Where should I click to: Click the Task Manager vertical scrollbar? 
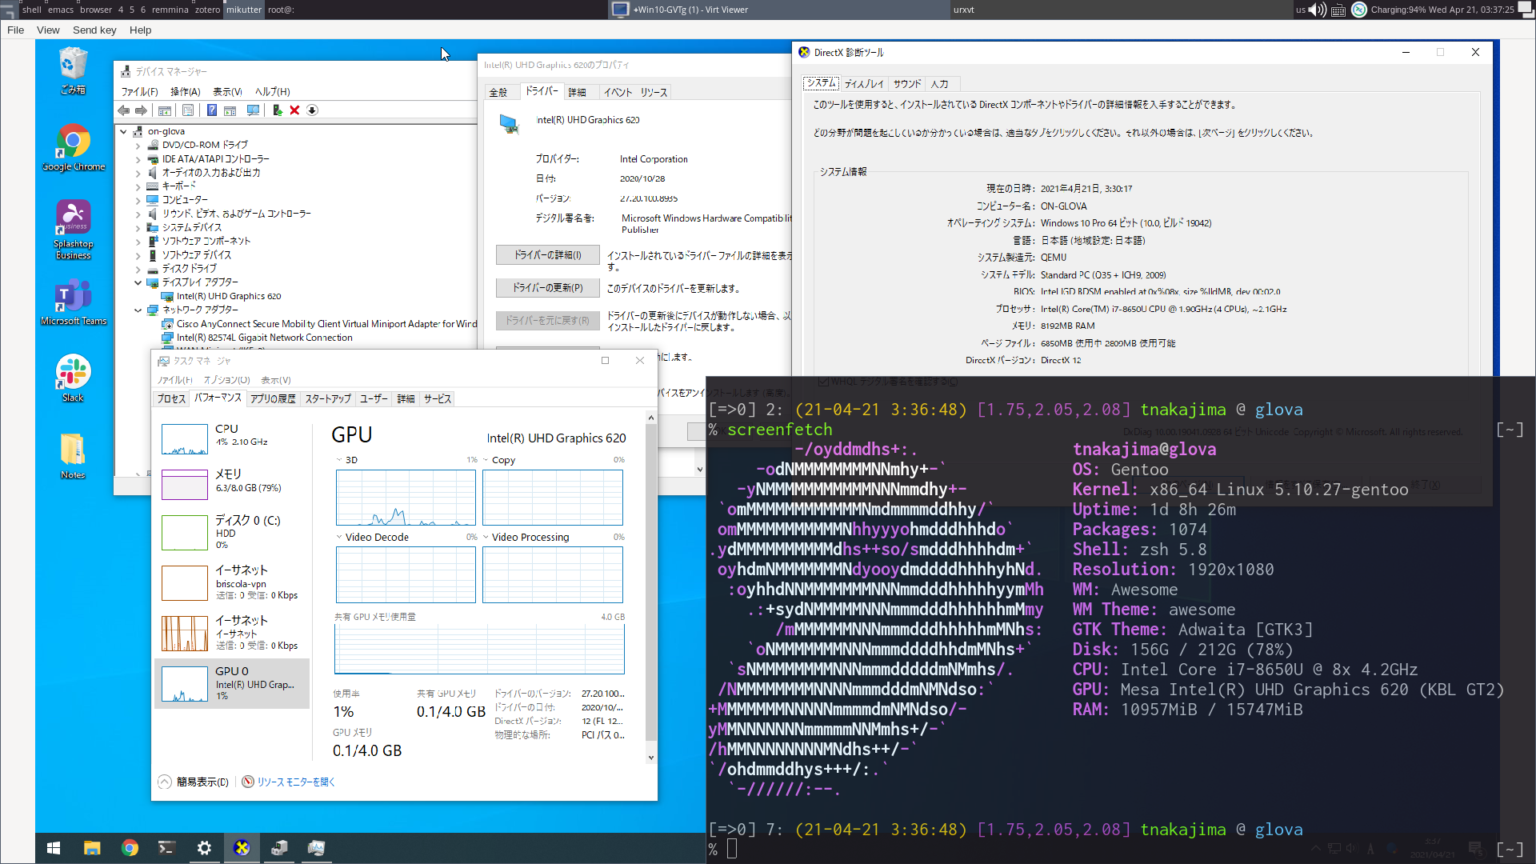(x=651, y=588)
